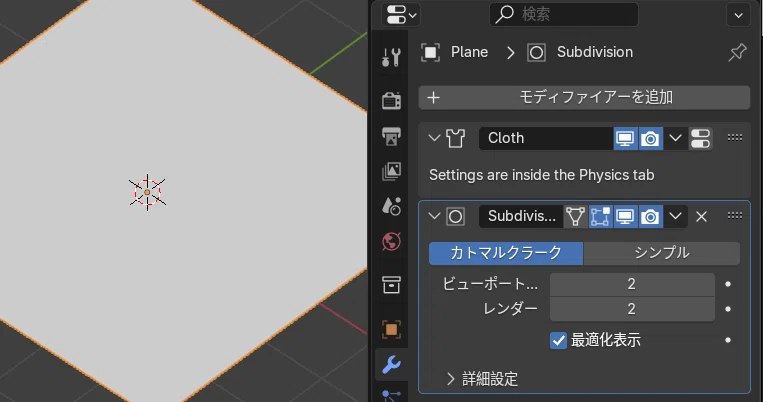Select カトマルクラーク subdivision type
This screenshot has width=763, height=402.
coord(506,253)
